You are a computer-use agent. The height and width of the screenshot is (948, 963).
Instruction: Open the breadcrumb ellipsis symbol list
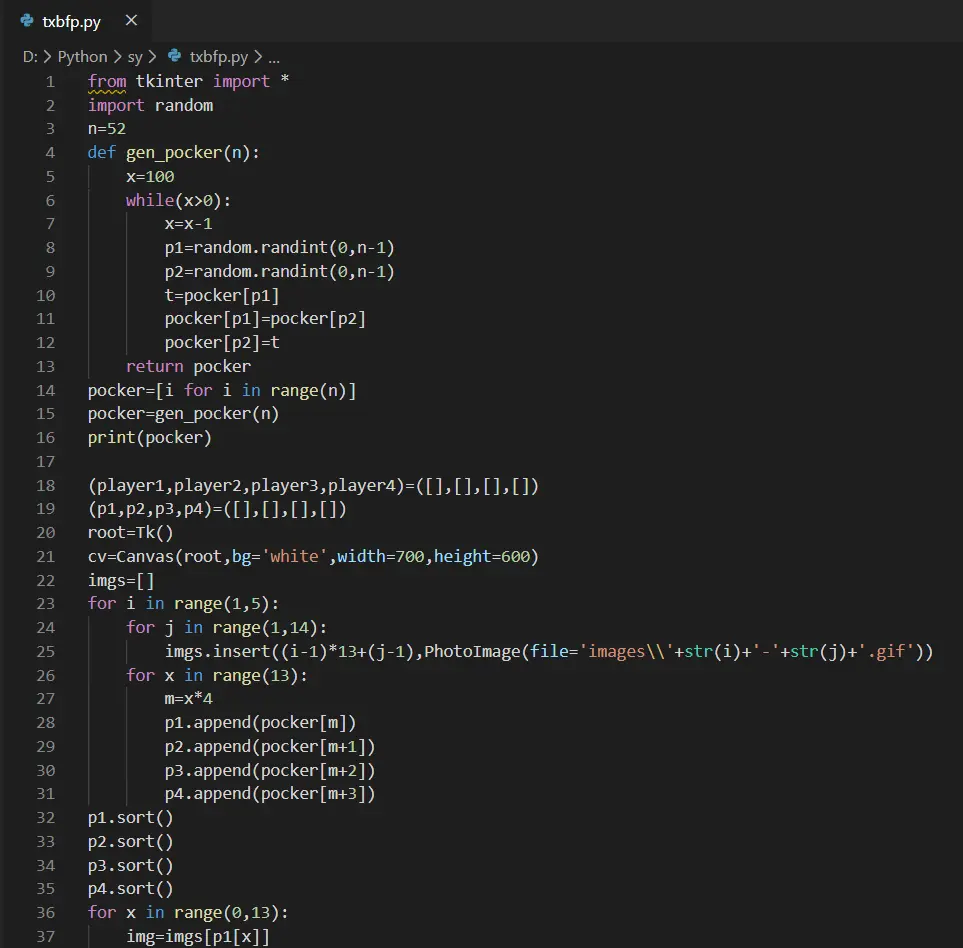274,58
